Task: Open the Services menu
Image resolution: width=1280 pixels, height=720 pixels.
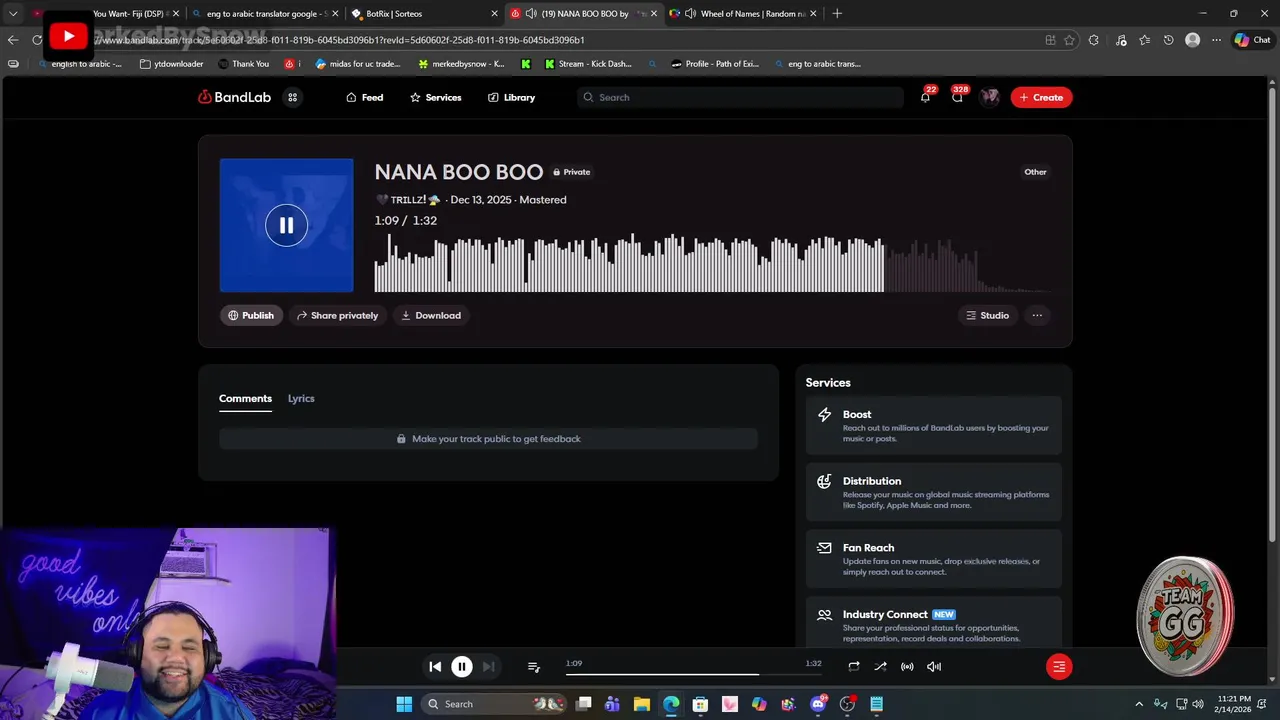Action: coord(435,97)
